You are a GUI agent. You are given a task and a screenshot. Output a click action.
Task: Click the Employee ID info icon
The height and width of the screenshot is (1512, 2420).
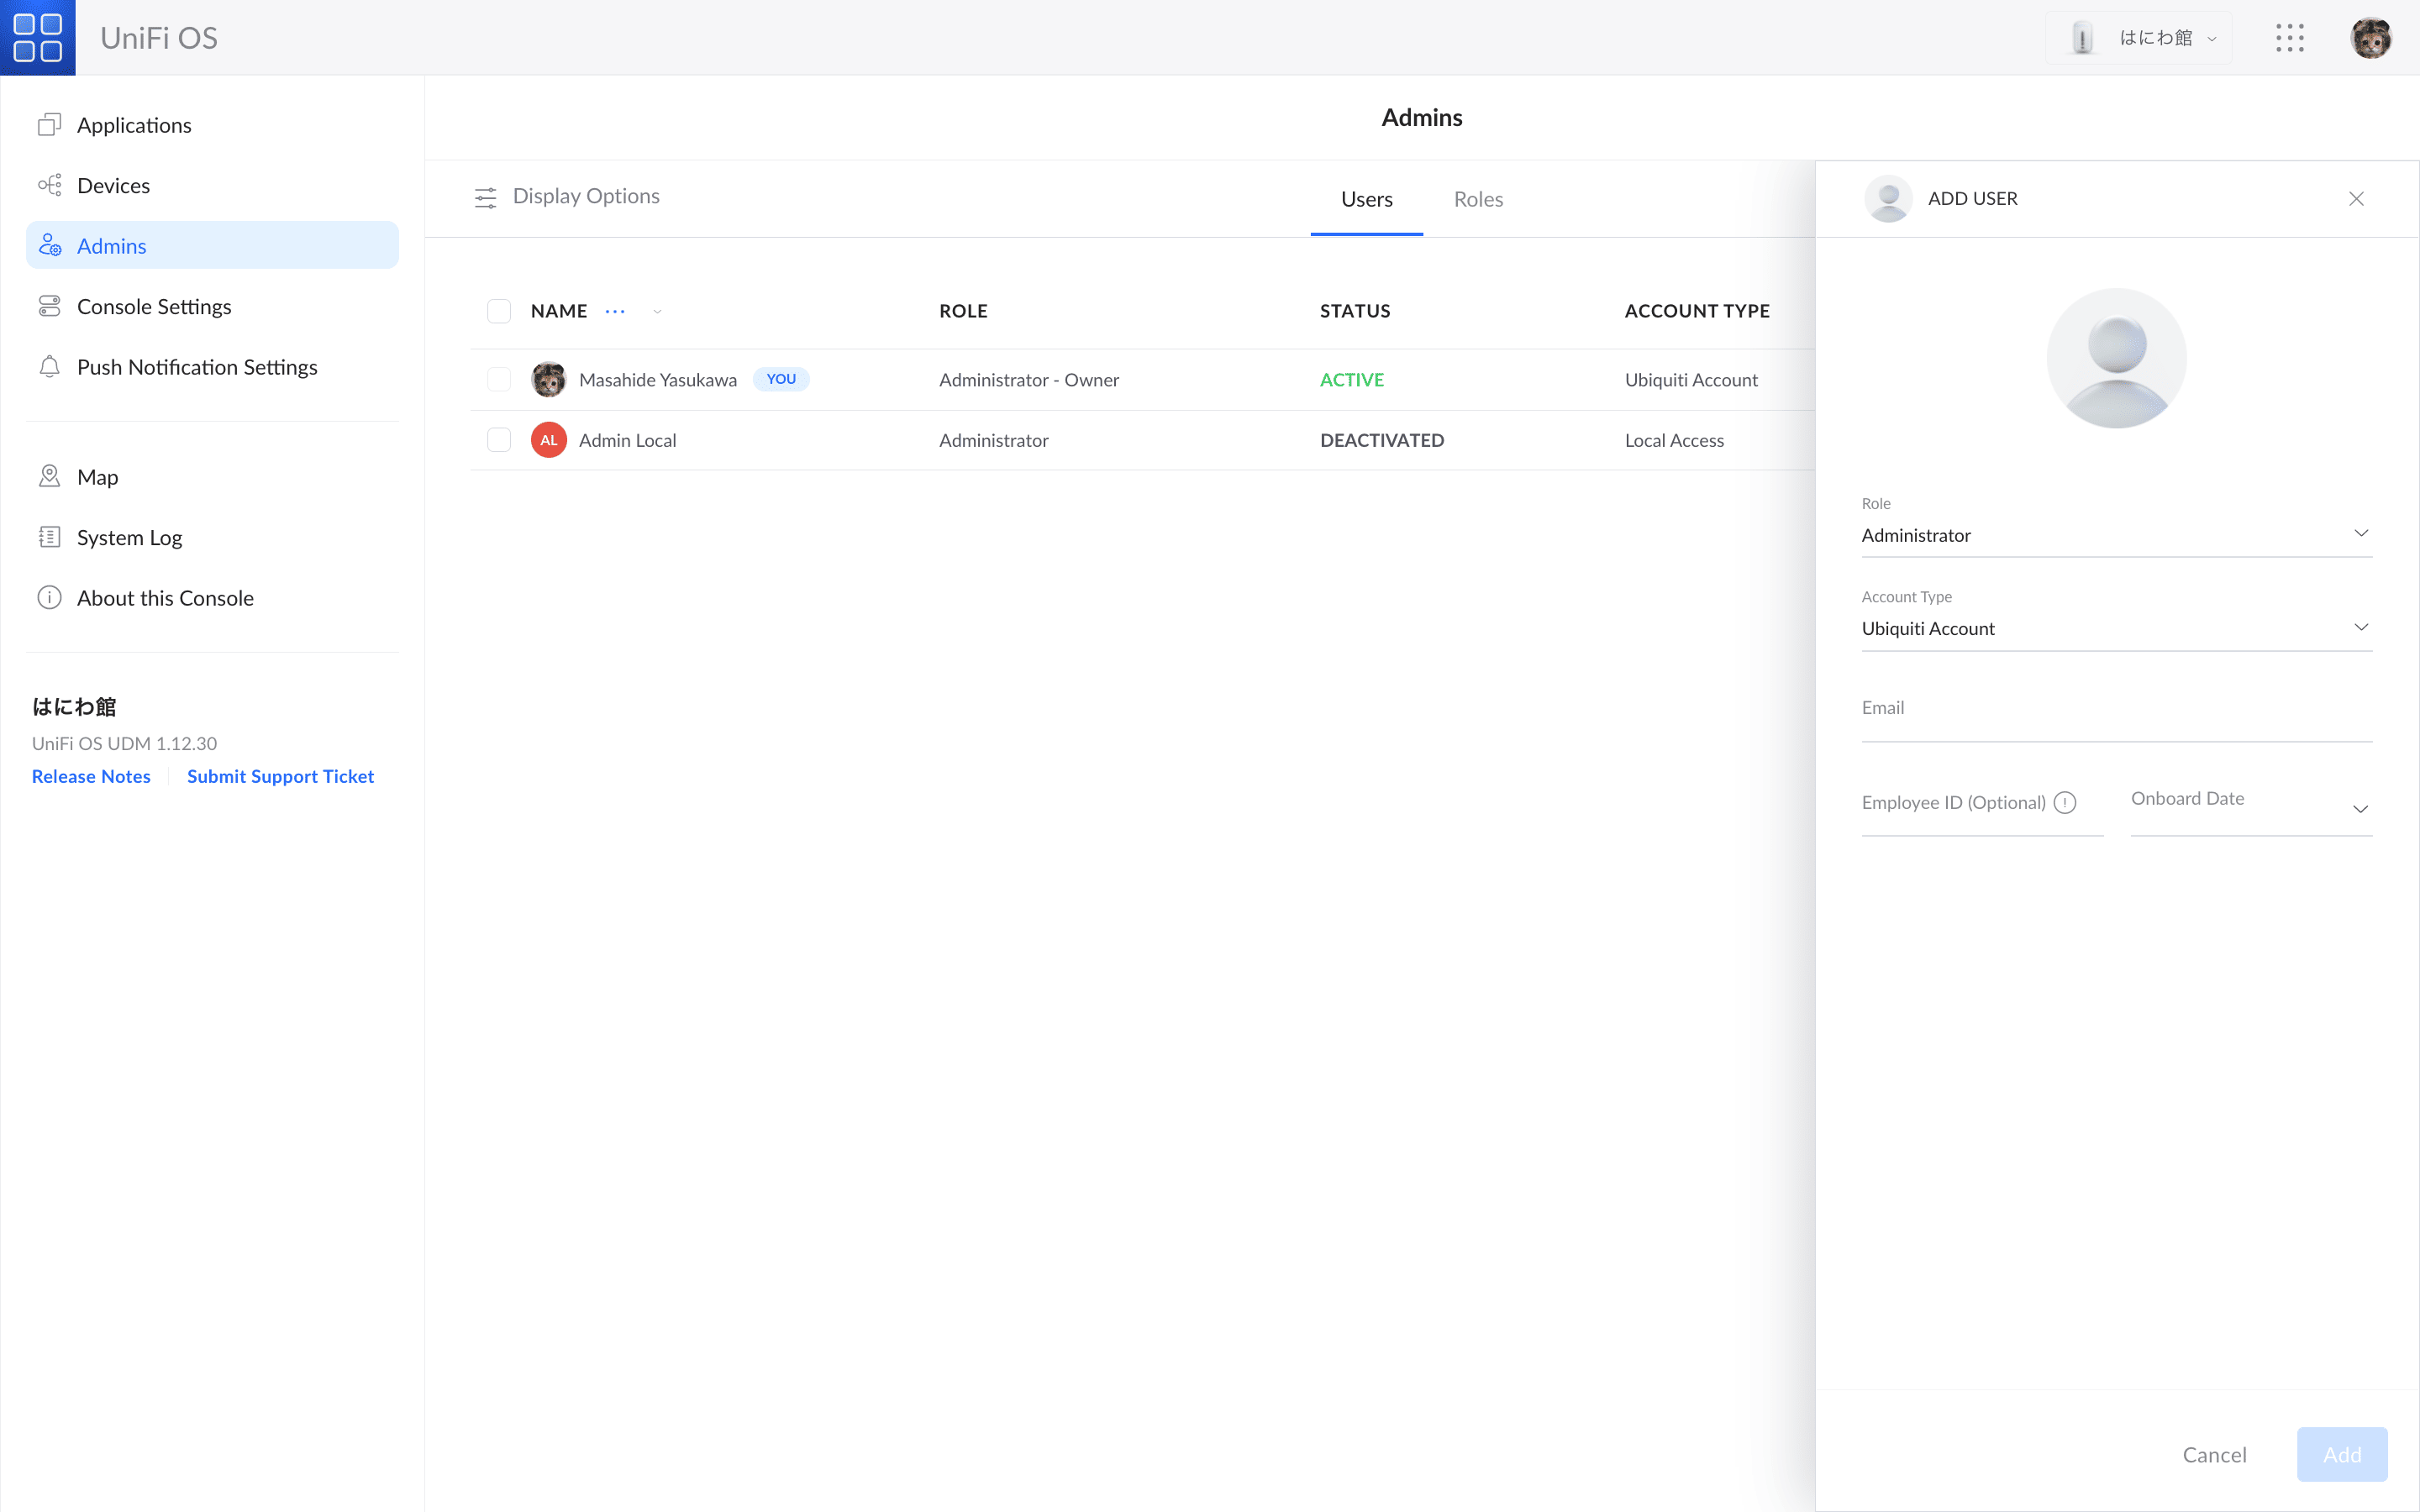pyautogui.click(x=2065, y=802)
